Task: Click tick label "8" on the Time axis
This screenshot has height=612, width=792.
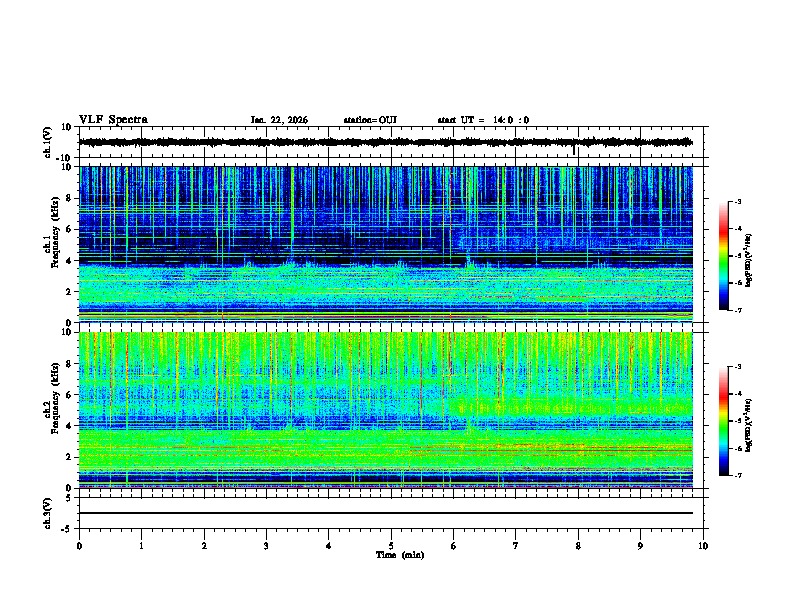Action: click(x=578, y=546)
